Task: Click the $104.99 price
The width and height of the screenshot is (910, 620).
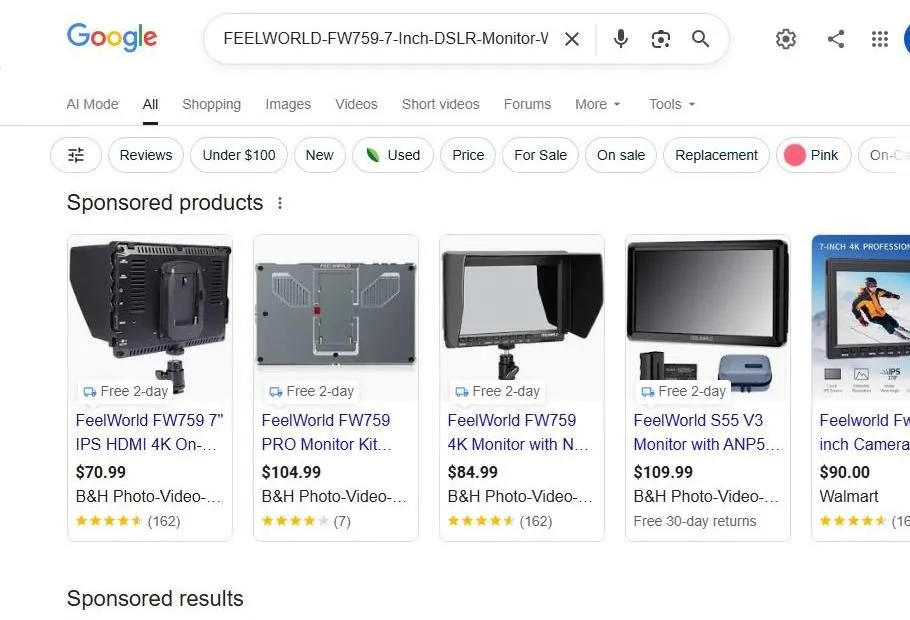Action: (291, 472)
